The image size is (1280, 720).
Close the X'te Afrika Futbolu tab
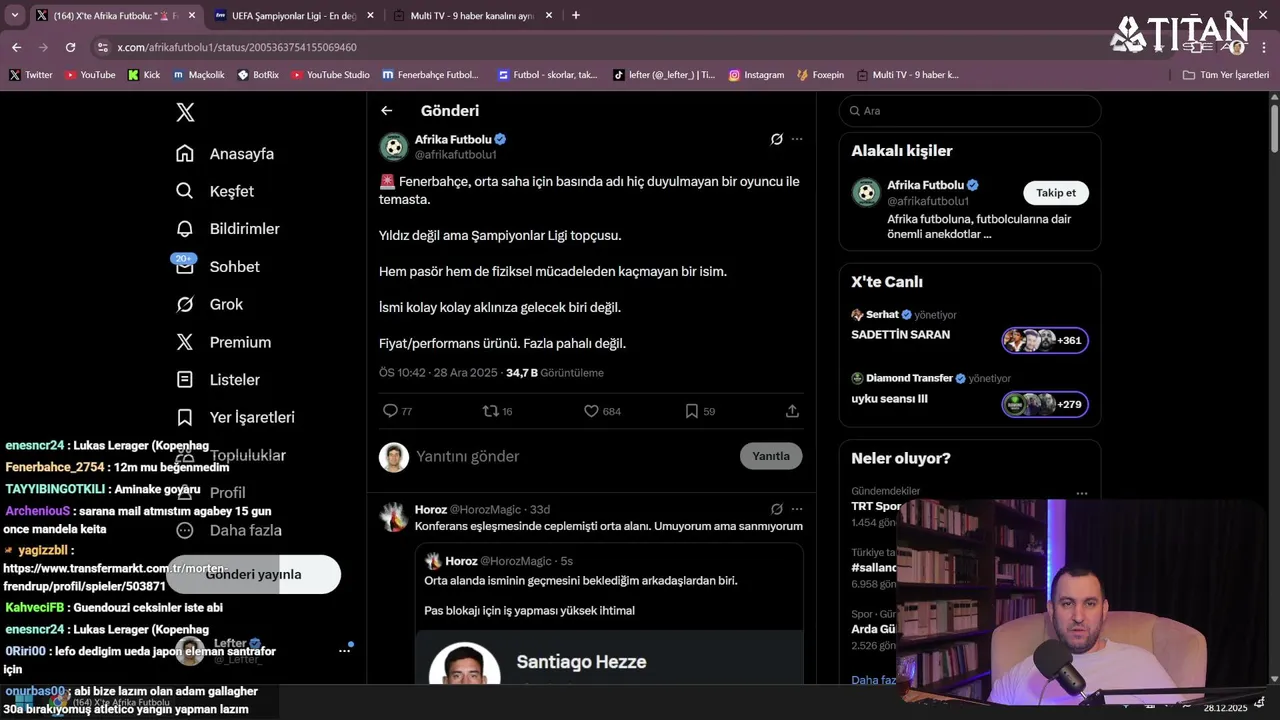pos(192,15)
